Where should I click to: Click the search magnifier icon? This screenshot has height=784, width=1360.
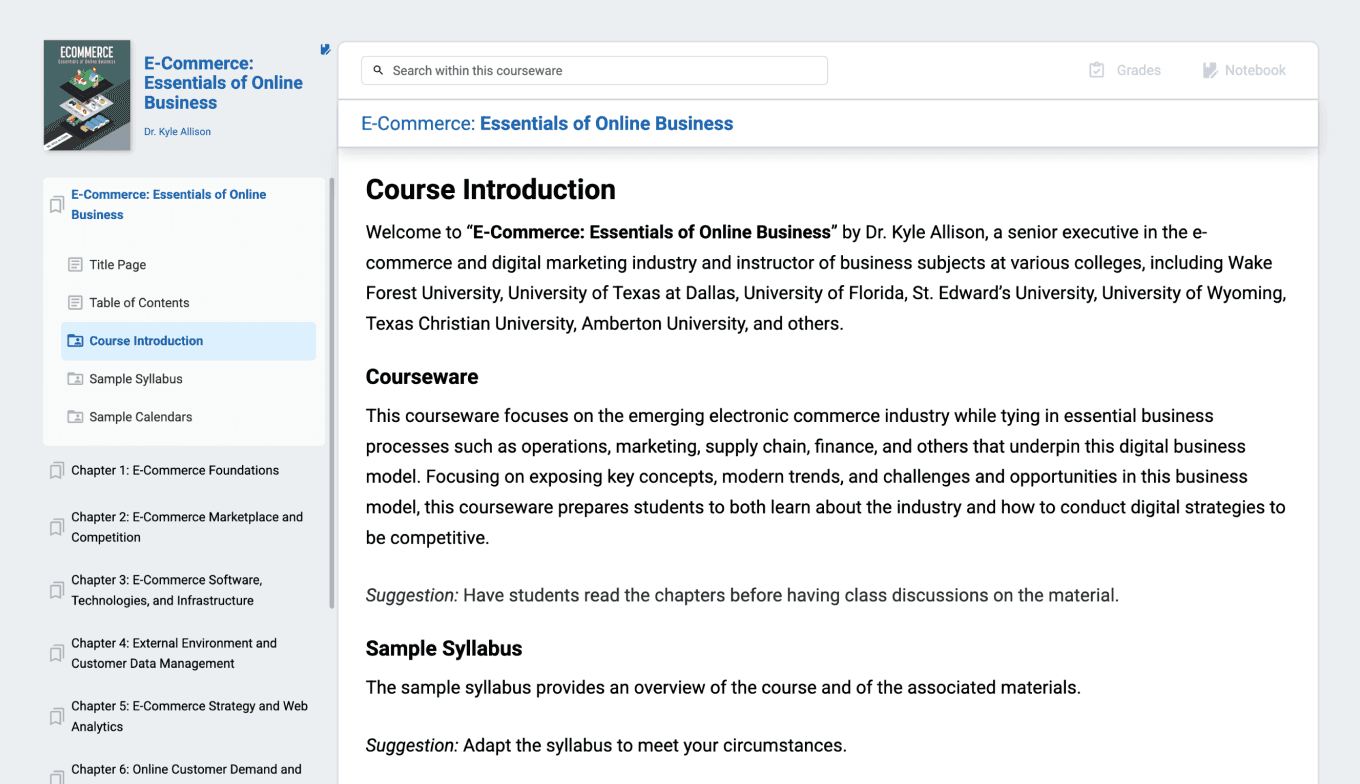(378, 71)
